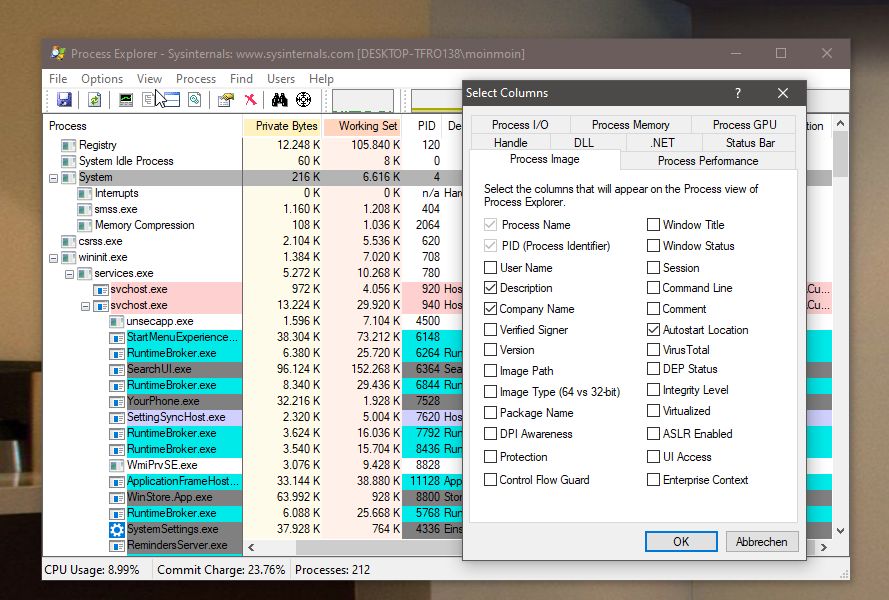Click the Process column header

(143, 126)
